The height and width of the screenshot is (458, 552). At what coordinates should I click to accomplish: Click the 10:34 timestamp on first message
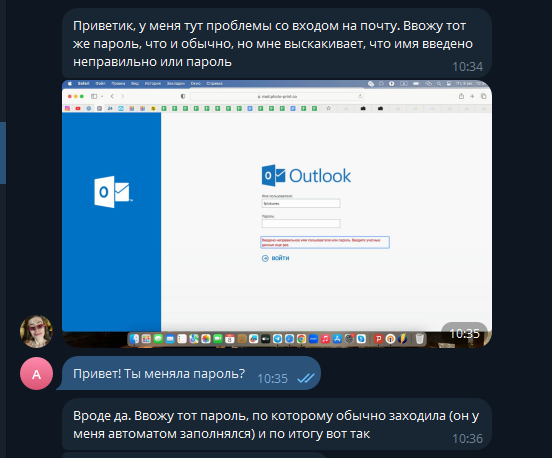(467, 67)
